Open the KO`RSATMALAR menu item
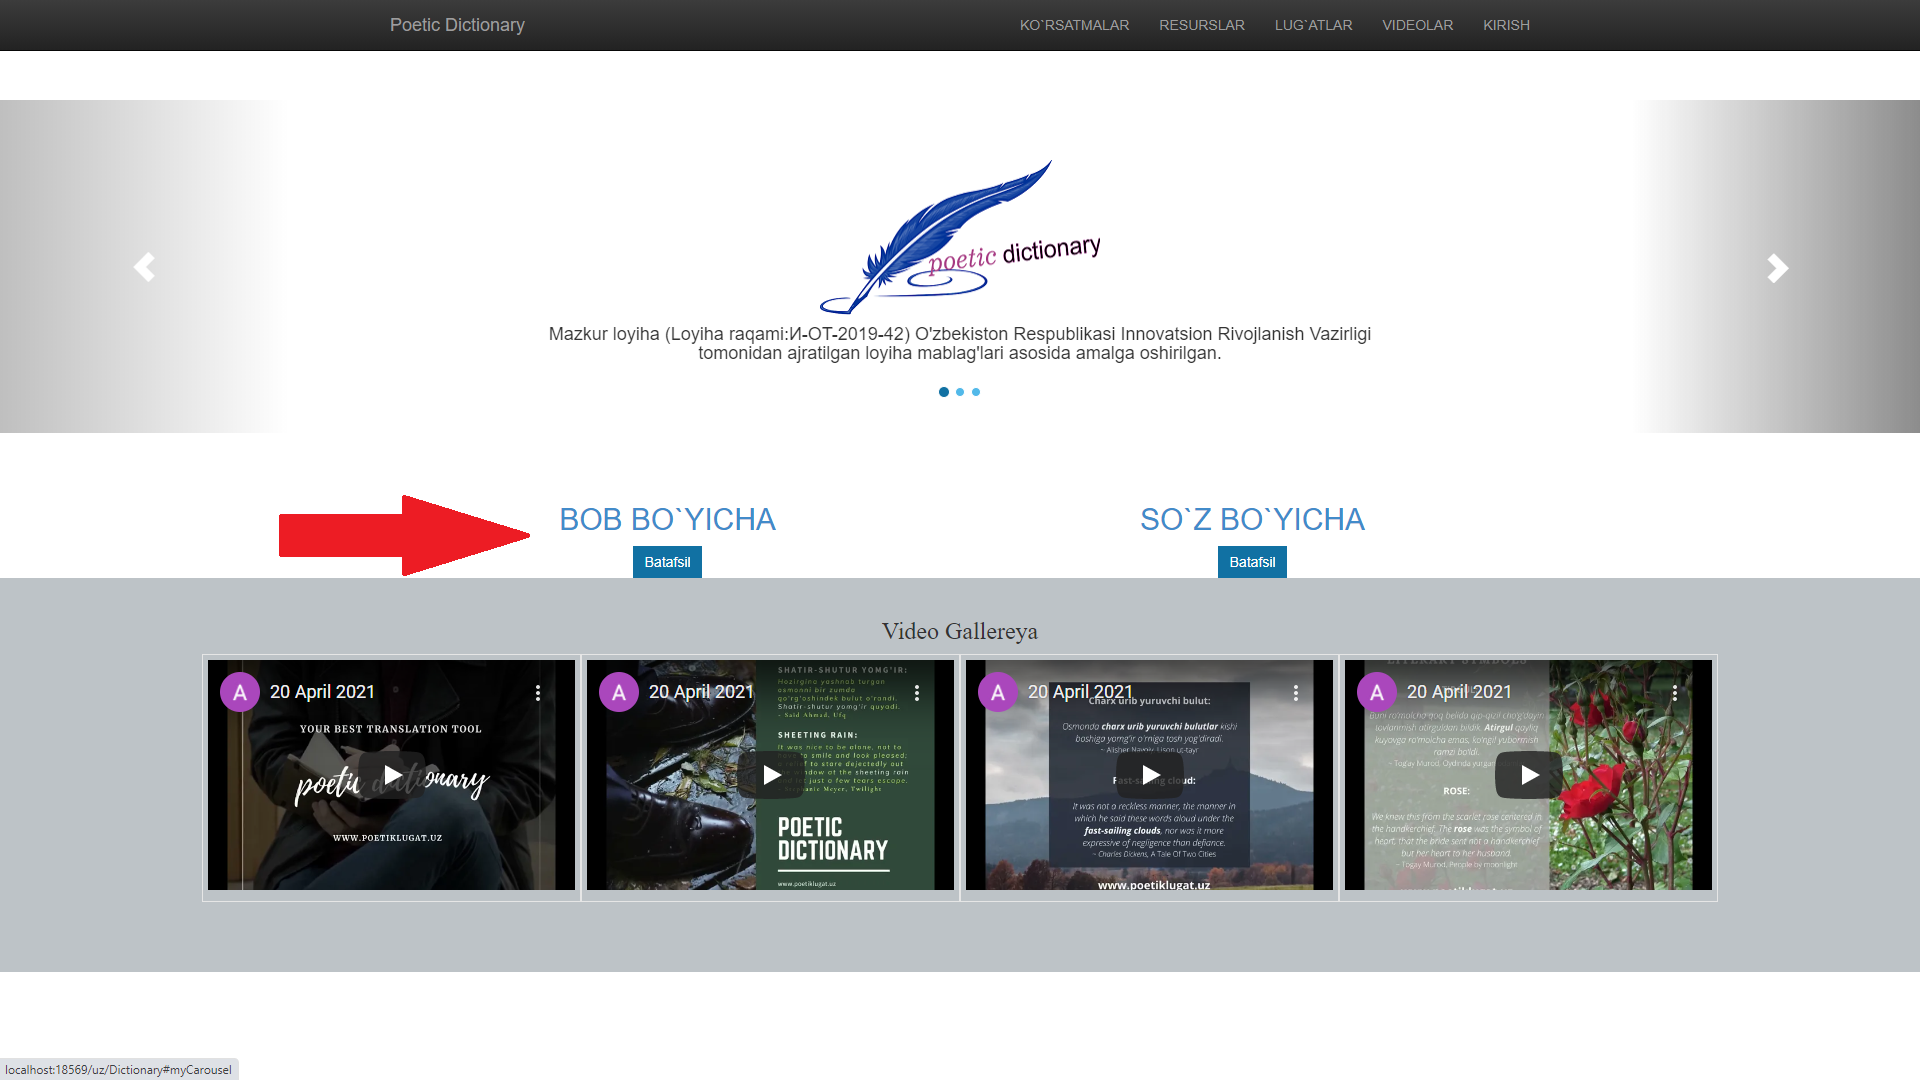Image resolution: width=1920 pixels, height=1080 pixels. 1074,25
